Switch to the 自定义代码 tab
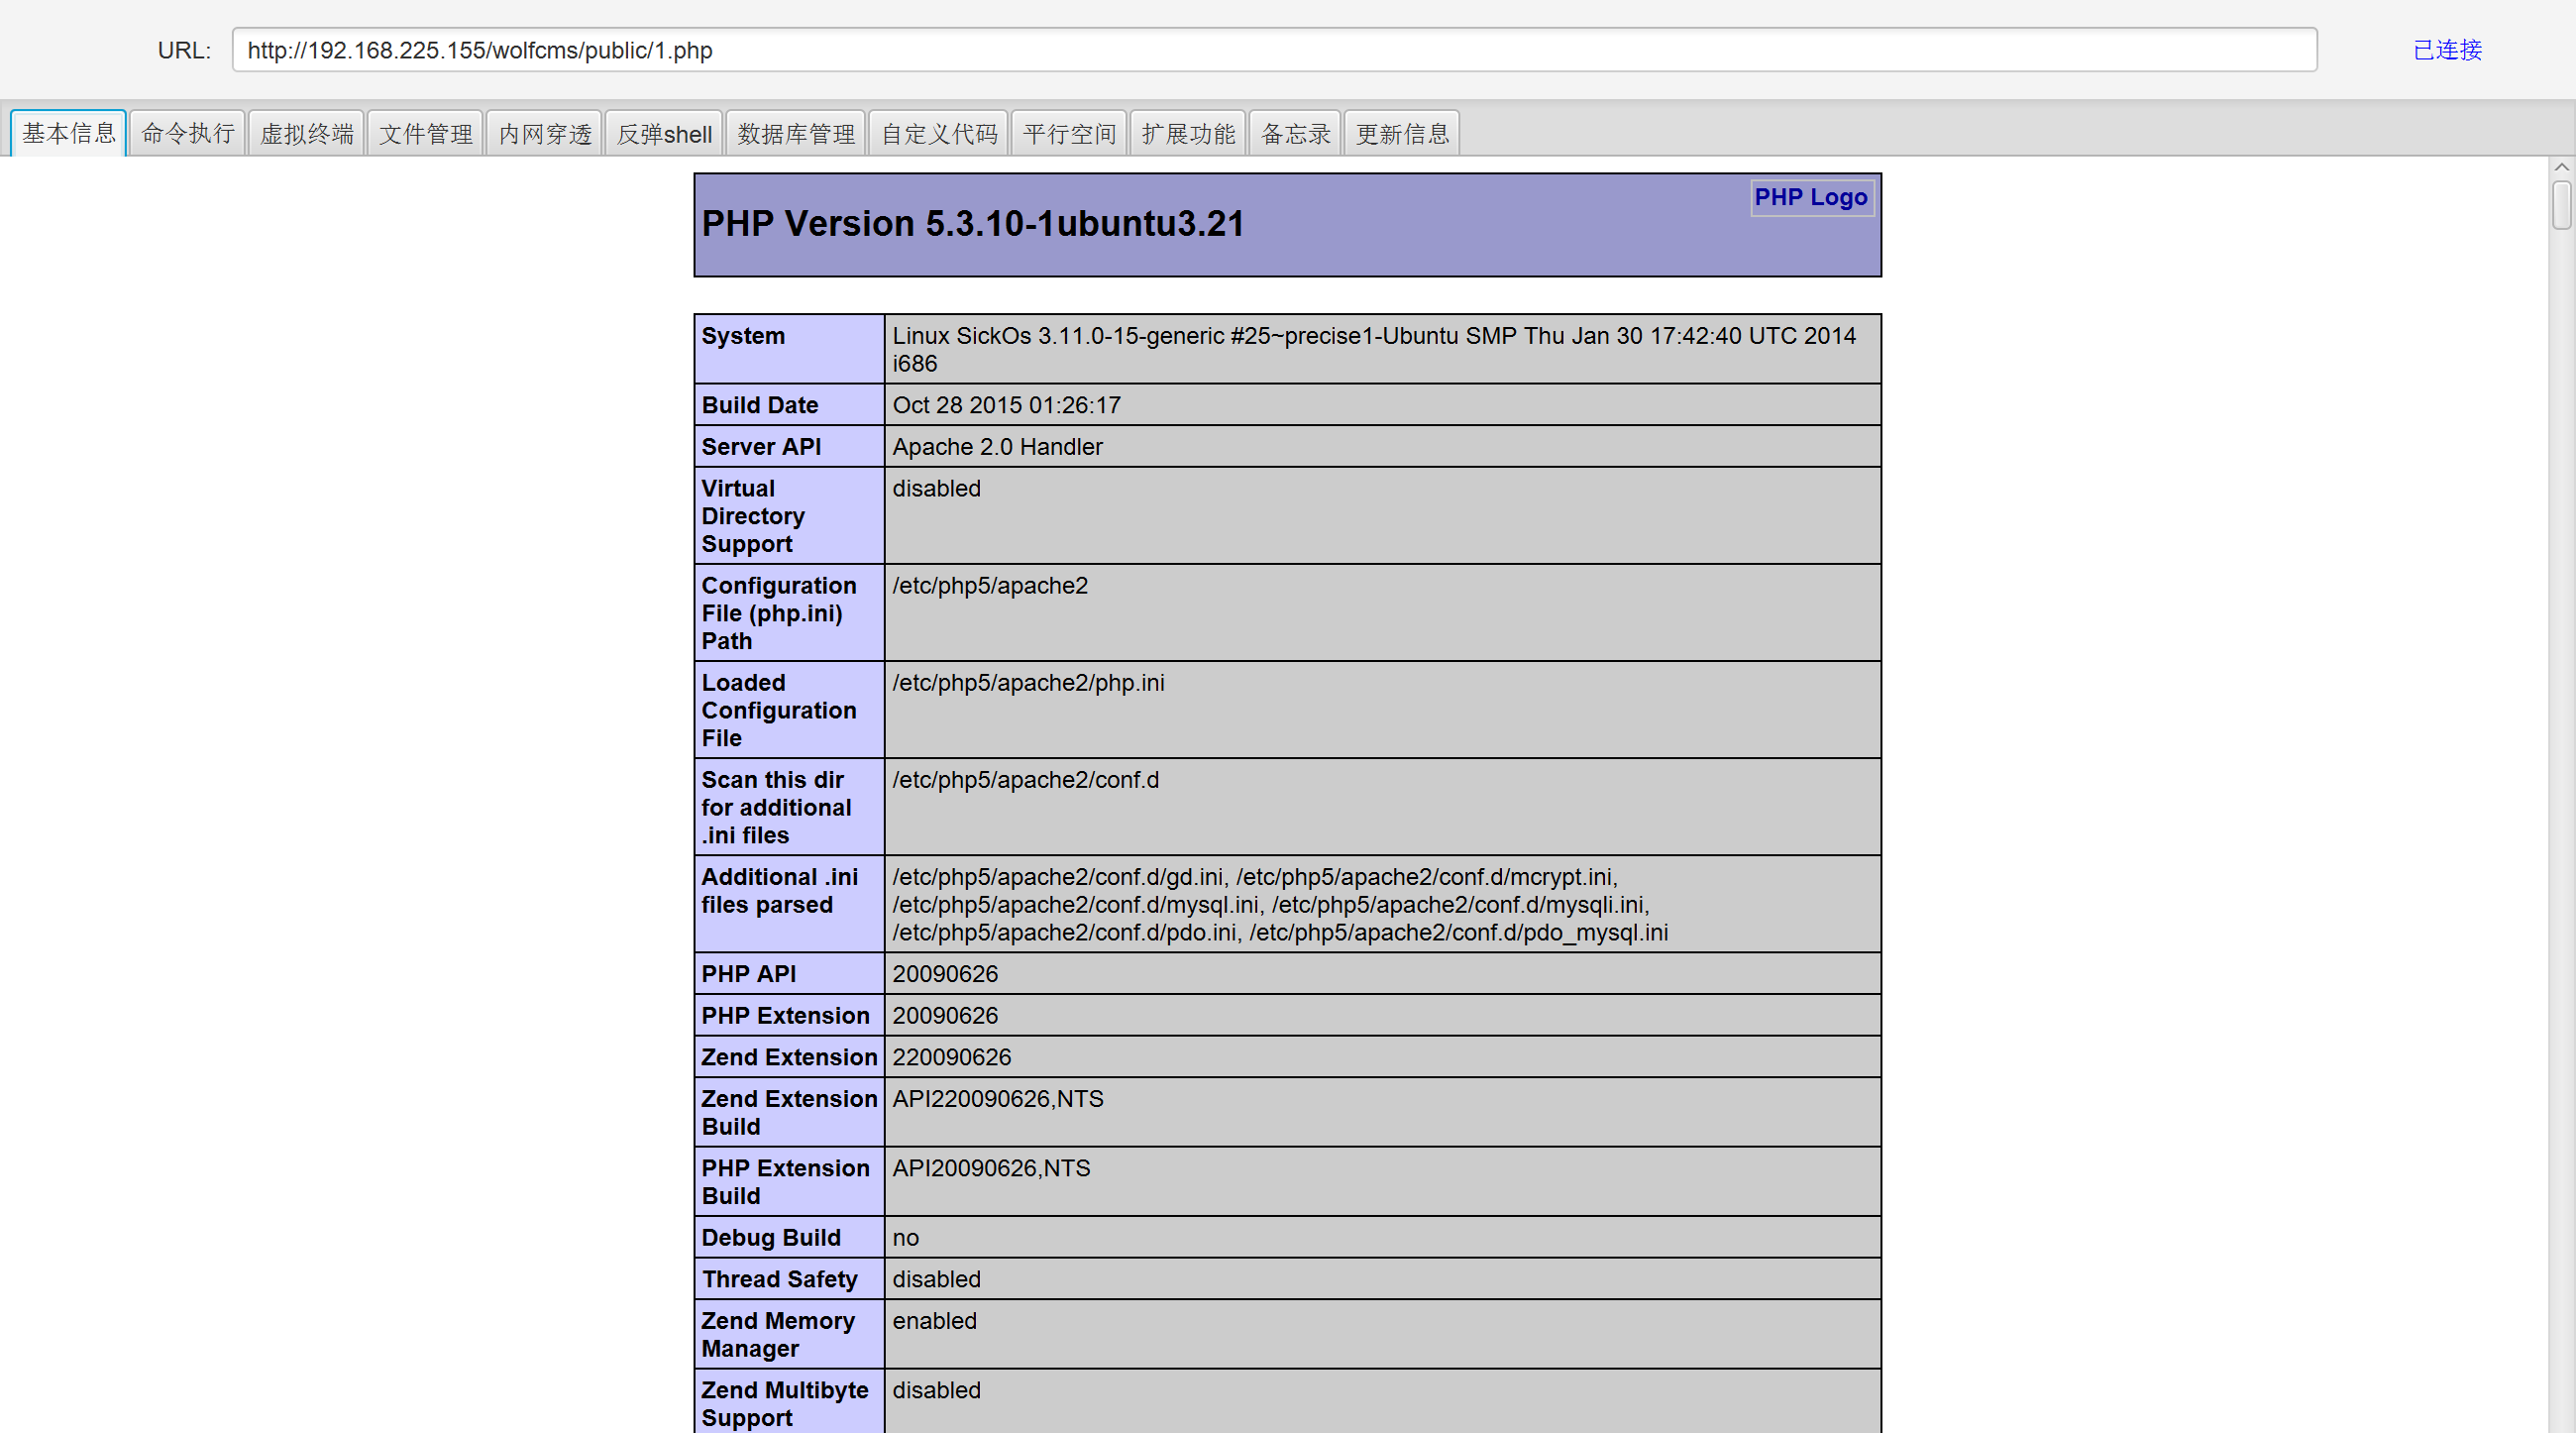 point(939,134)
